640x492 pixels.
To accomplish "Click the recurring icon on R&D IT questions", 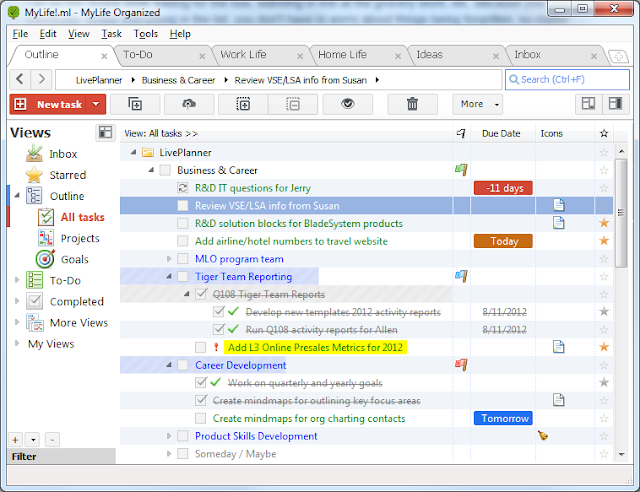I will [182, 188].
